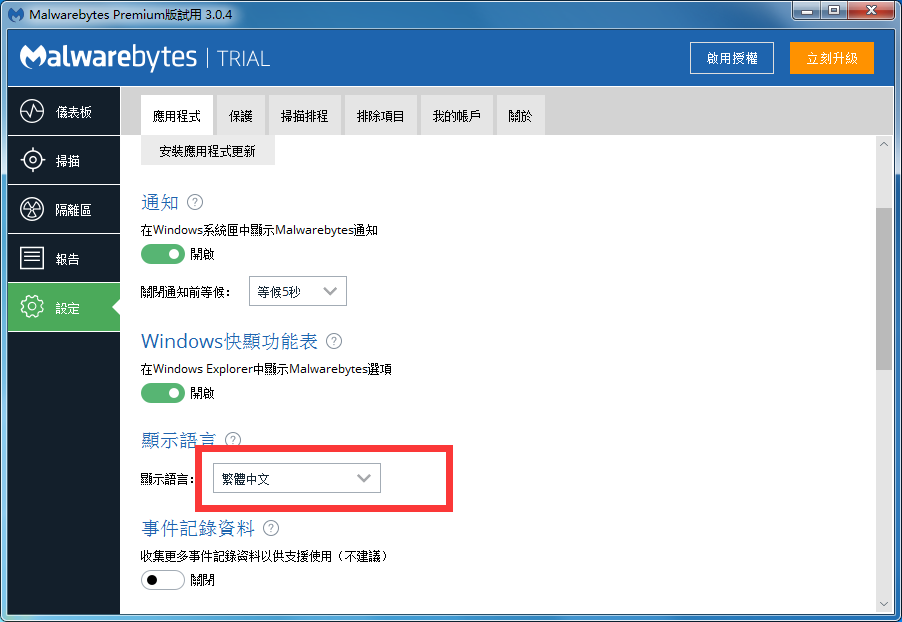Disable the 通知 notification toggle
This screenshot has height=622, width=902.
pyautogui.click(x=163, y=254)
